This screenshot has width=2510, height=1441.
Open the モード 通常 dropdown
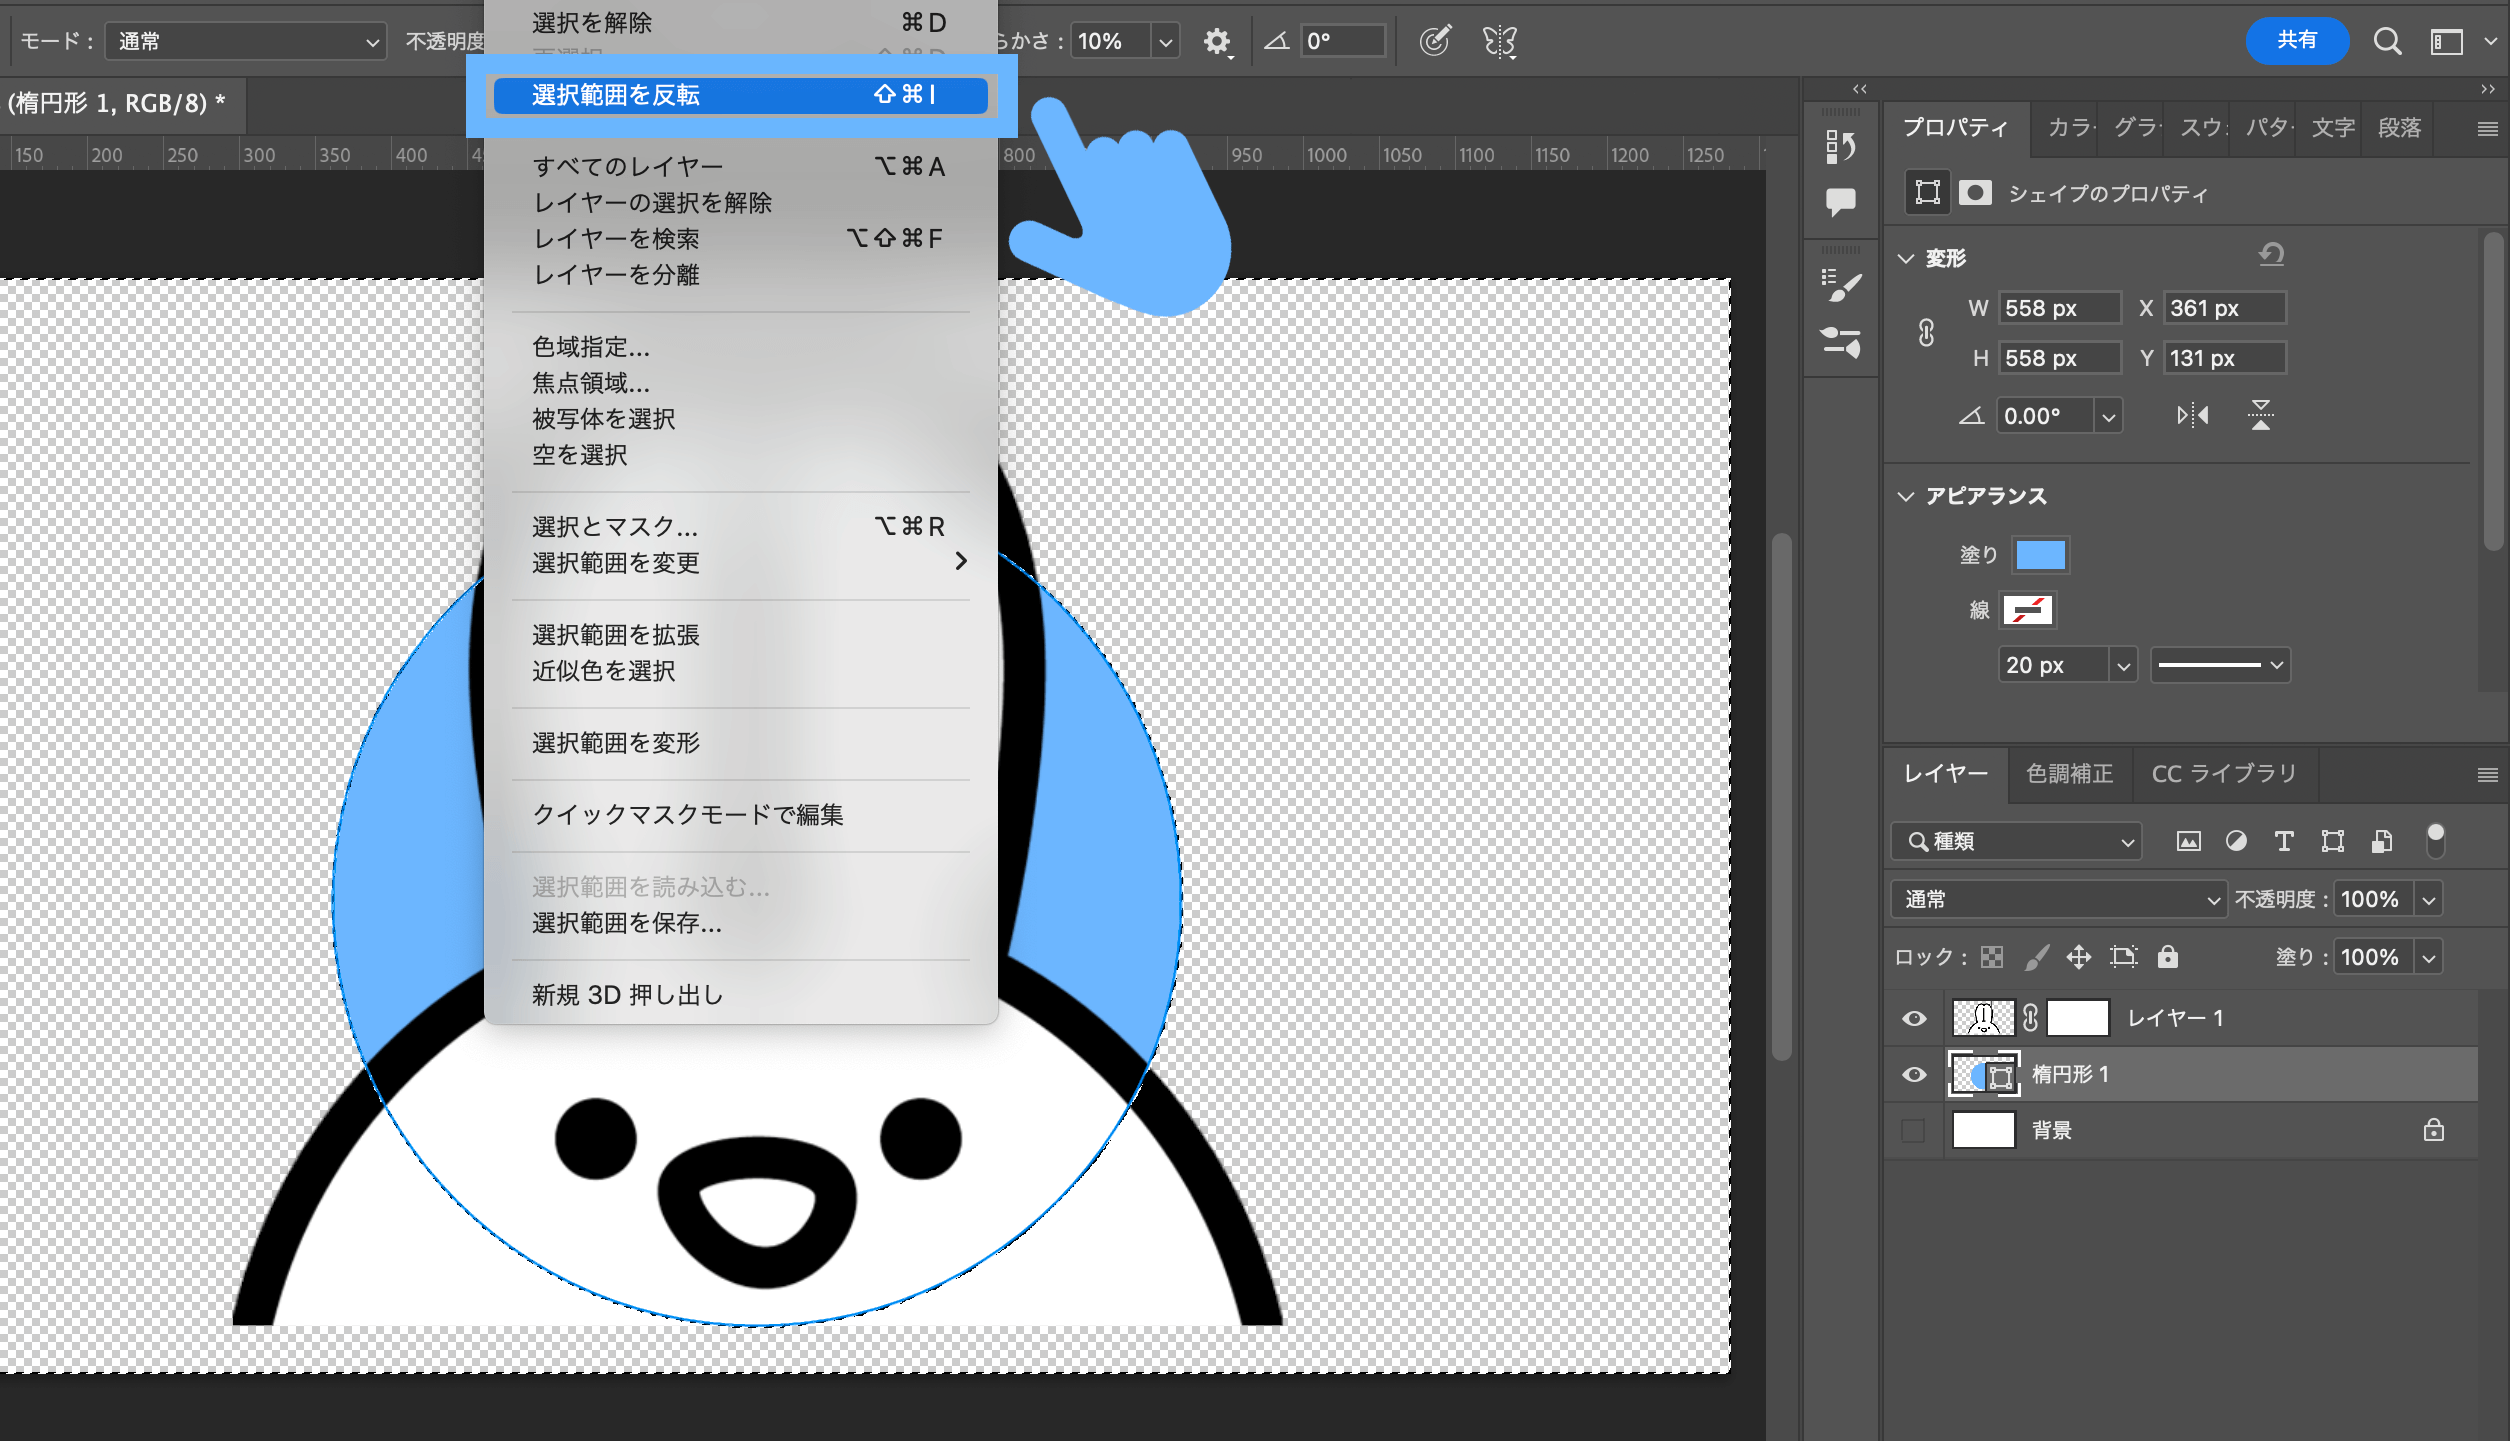point(245,42)
